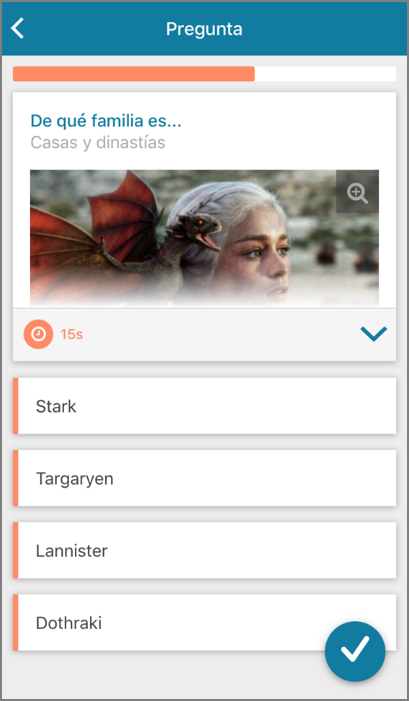Image resolution: width=409 pixels, height=701 pixels.
Task: Click the orange stripe beside Targaryen
Action: pyautogui.click(x=16, y=478)
